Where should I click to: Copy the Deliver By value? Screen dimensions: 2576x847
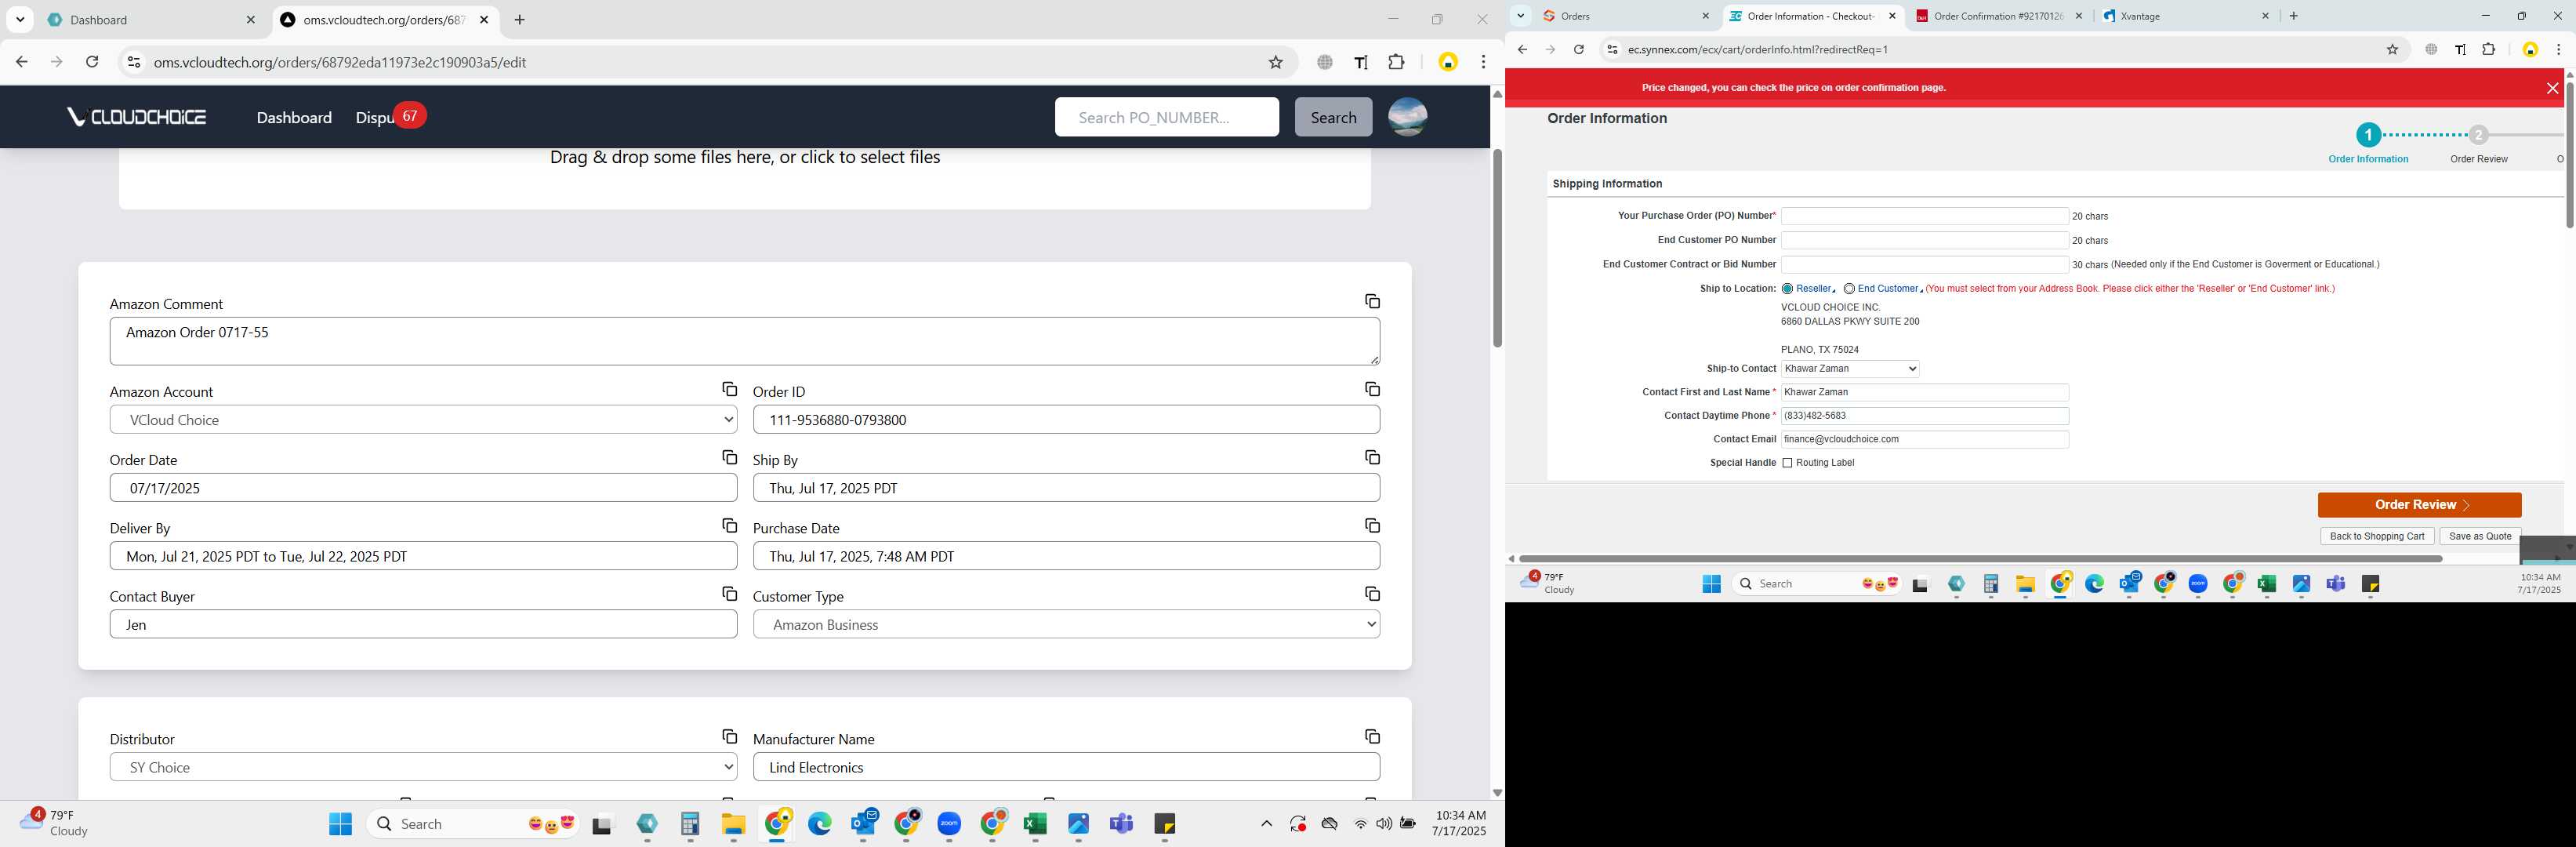pos(729,525)
